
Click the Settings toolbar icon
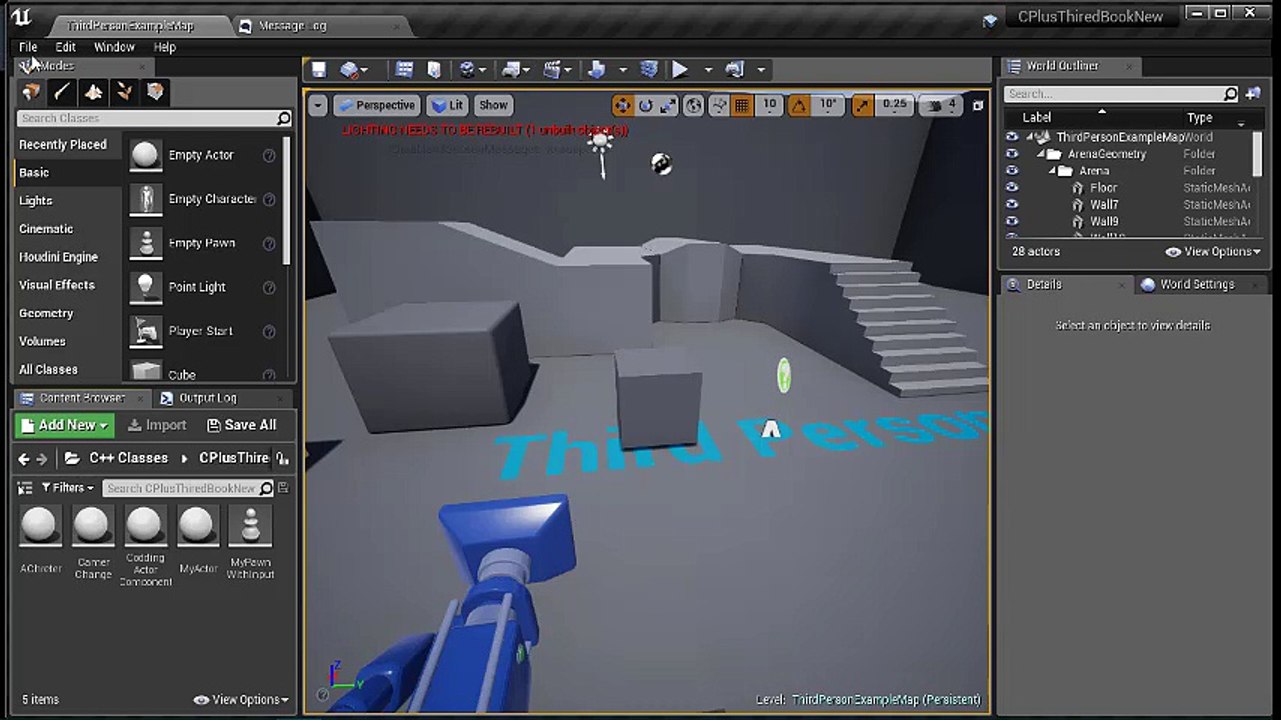[x=467, y=69]
